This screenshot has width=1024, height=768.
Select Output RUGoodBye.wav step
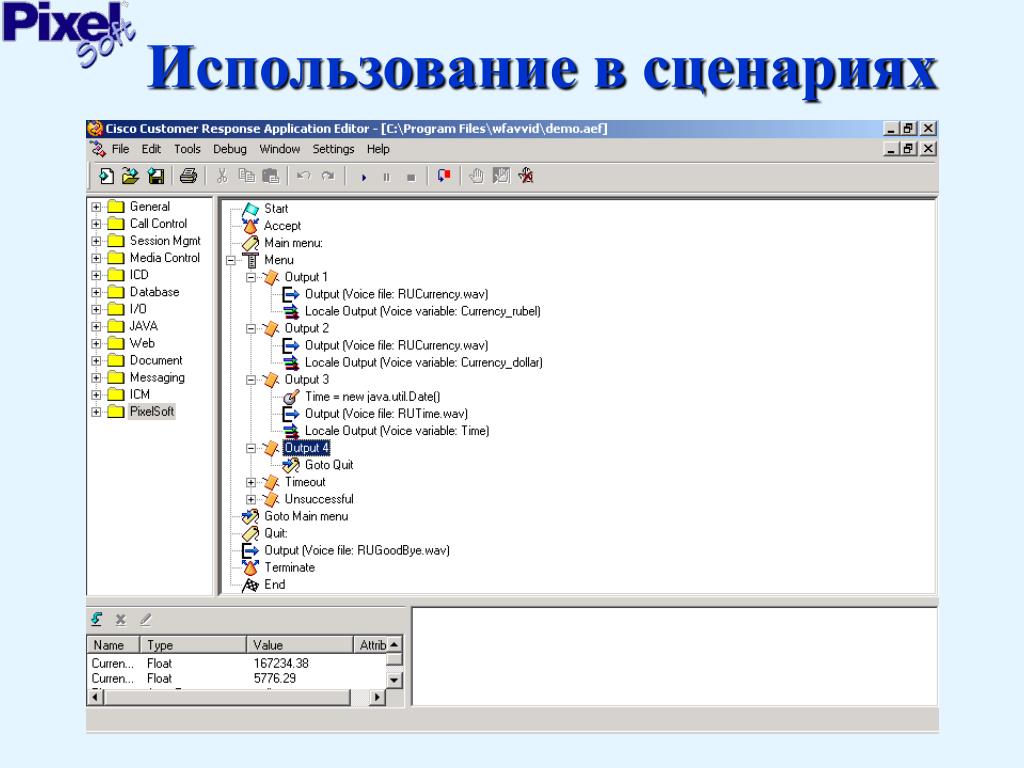pos(357,551)
